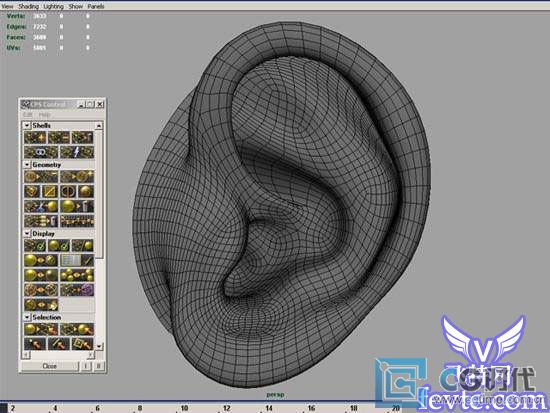Open the Show menu
The image size is (550, 413).
pyautogui.click(x=75, y=6)
